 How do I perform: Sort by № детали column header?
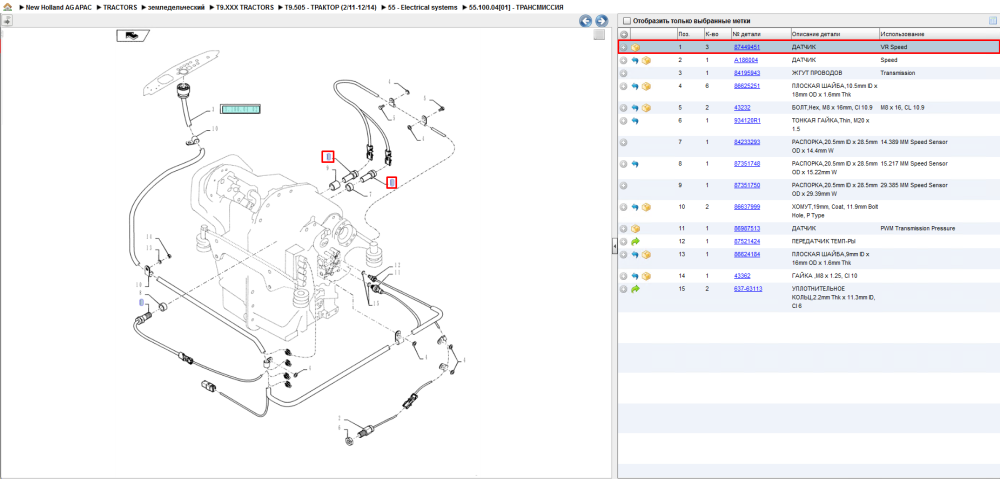[746, 34]
